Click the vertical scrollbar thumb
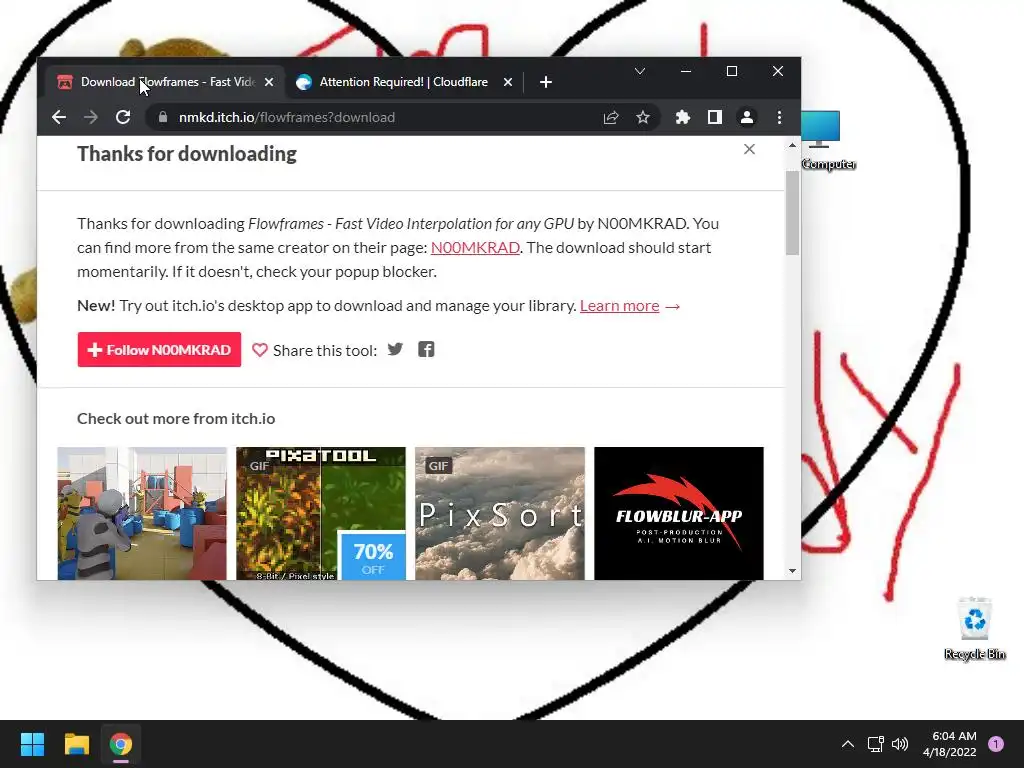The width and height of the screenshot is (1024, 768). [792, 213]
